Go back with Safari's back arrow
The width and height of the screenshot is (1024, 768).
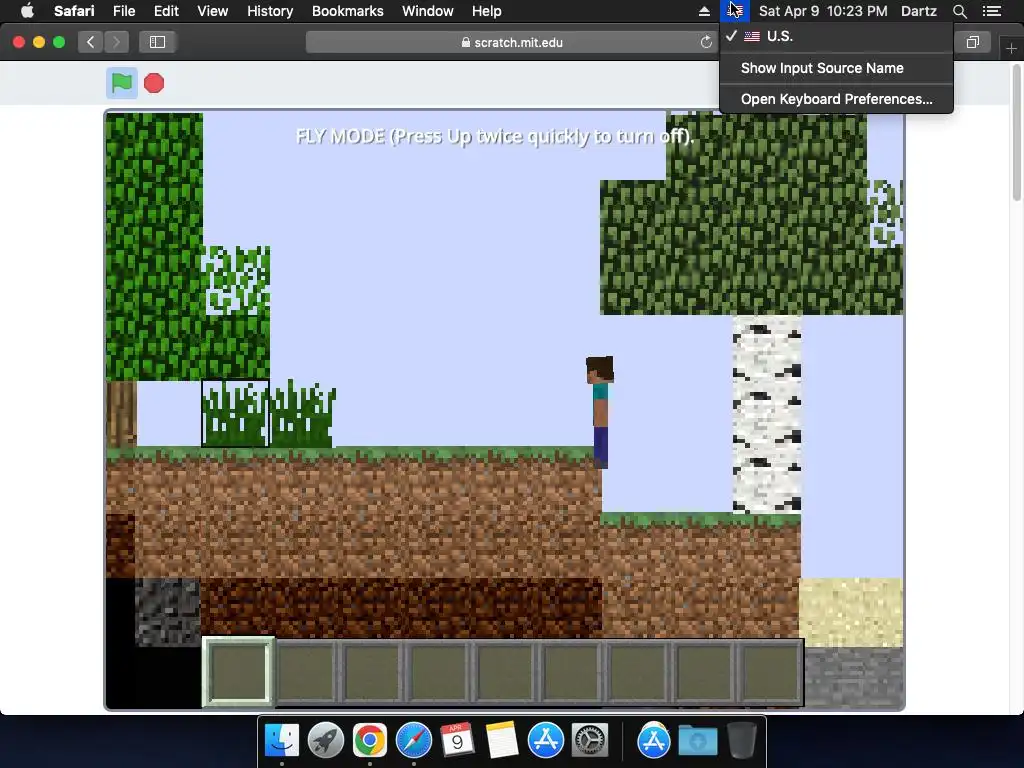[x=90, y=42]
